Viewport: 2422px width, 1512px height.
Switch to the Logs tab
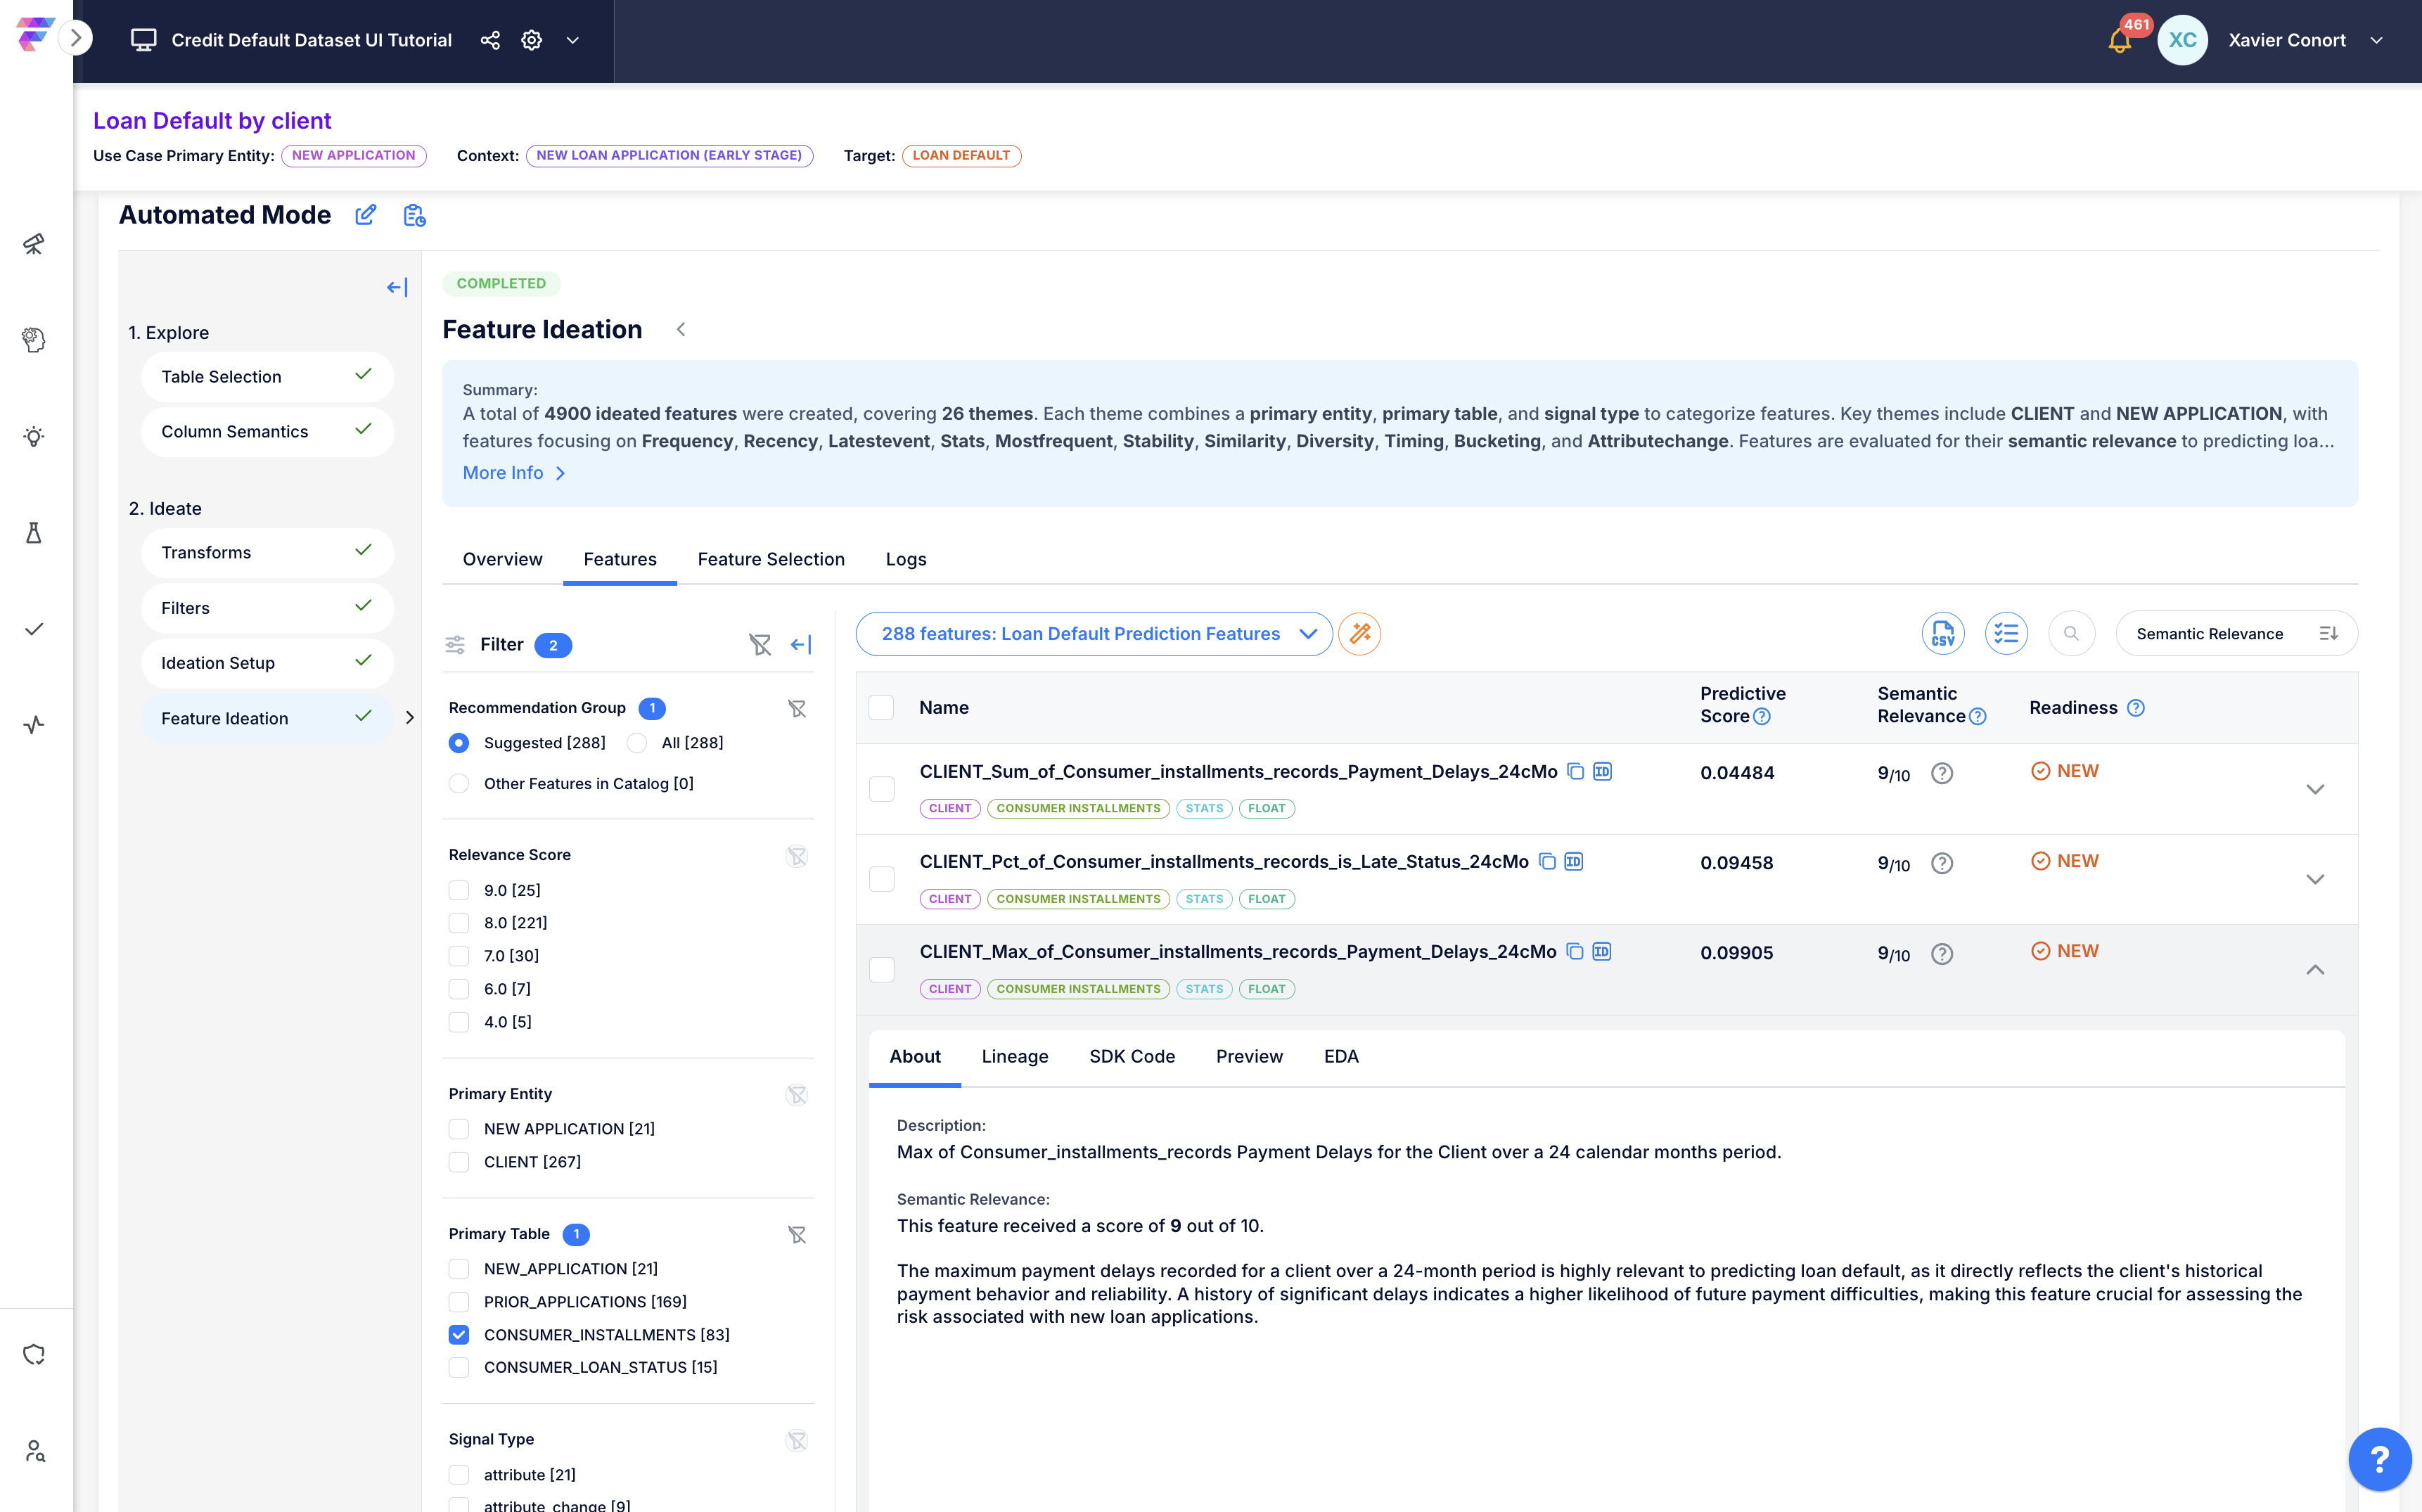click(x=906, y=559)
